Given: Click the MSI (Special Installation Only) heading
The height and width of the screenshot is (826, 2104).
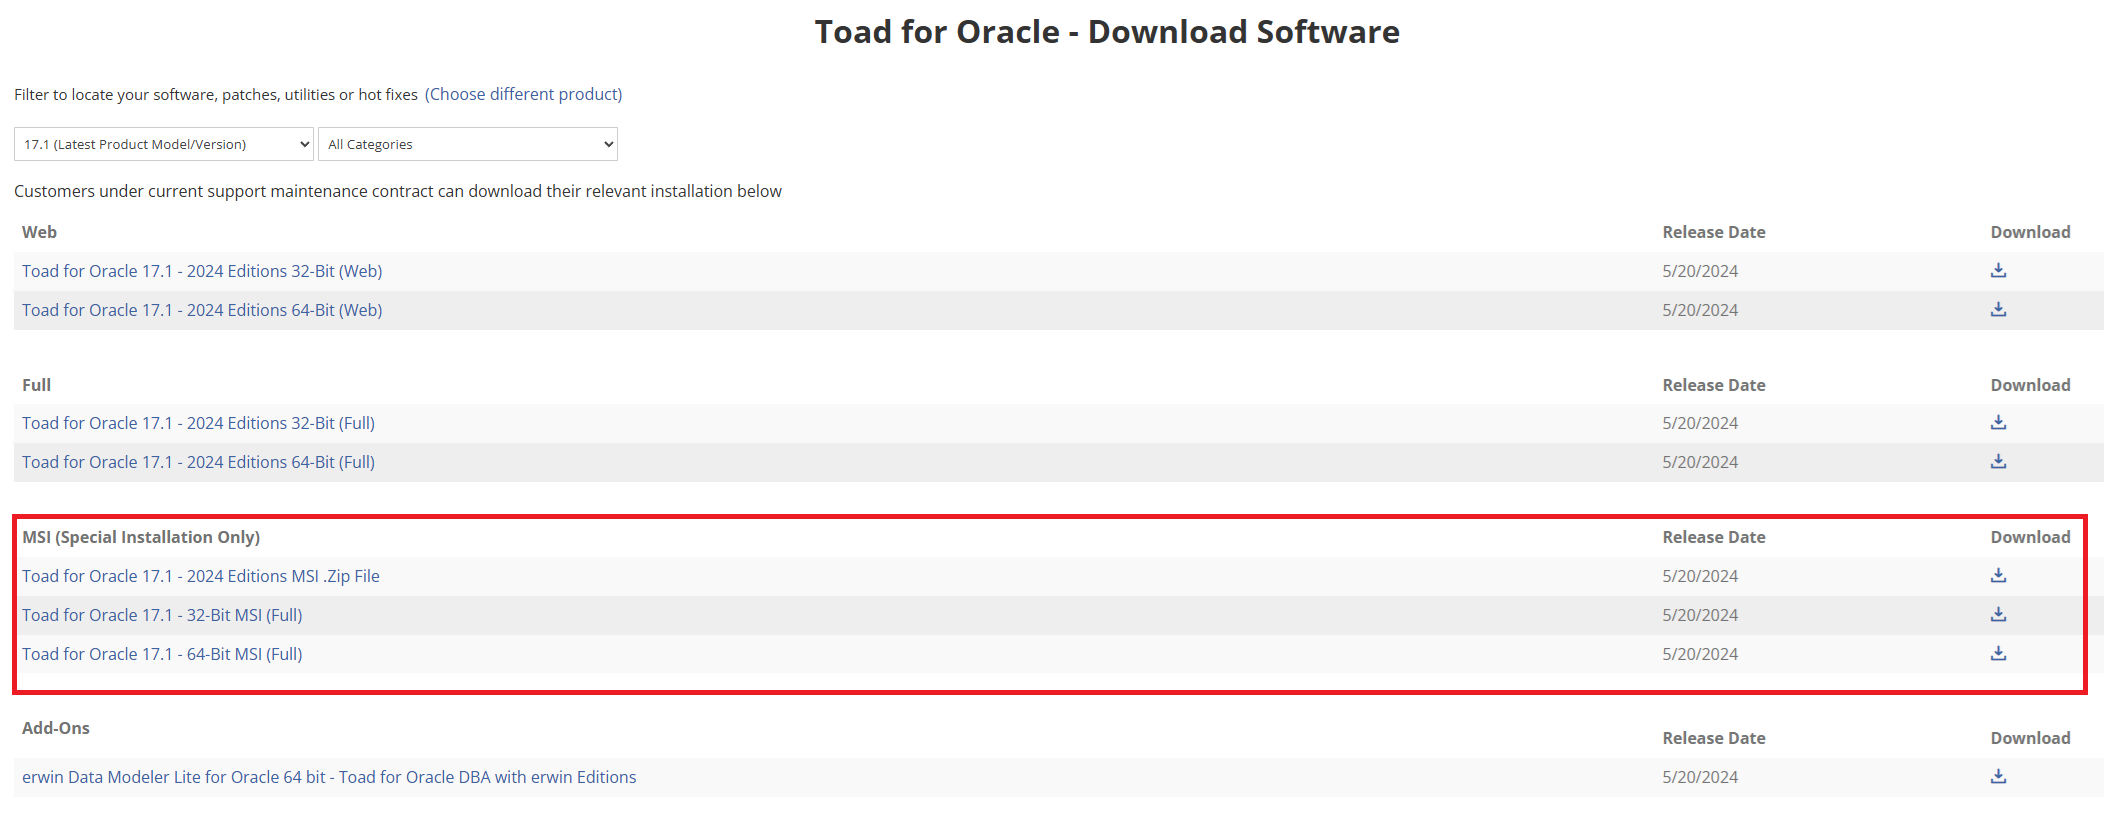Looking at the screenshot, I should pyautogui.click(x=141, y=537).
